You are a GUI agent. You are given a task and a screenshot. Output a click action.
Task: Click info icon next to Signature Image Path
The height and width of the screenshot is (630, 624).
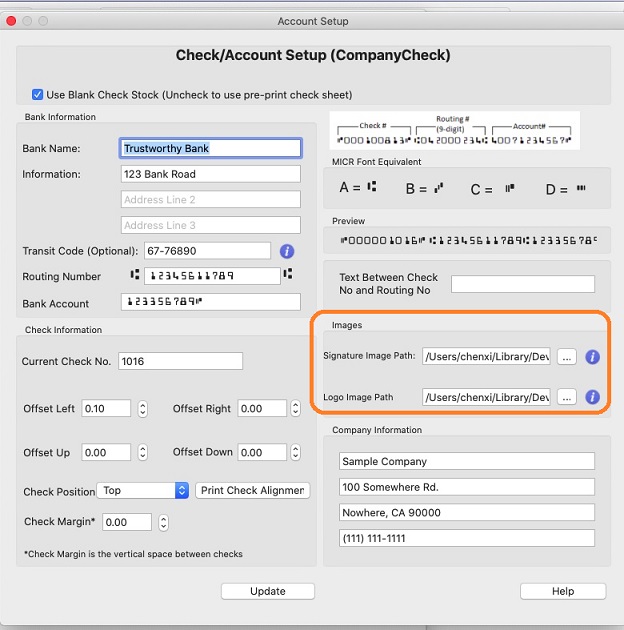[x=592, y=356]
